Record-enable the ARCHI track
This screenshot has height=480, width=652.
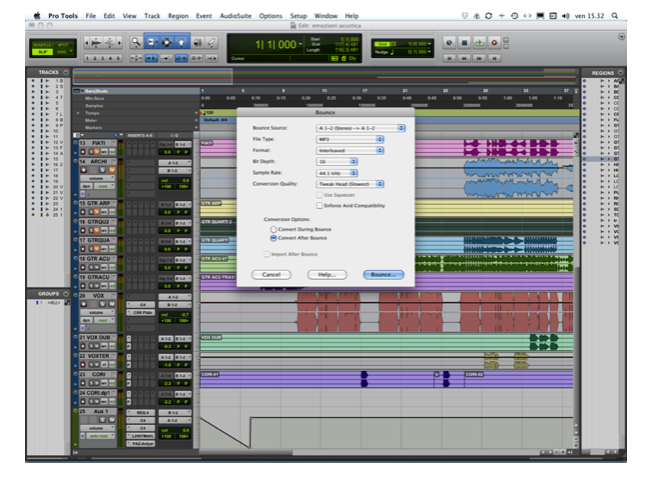[83, 170]
